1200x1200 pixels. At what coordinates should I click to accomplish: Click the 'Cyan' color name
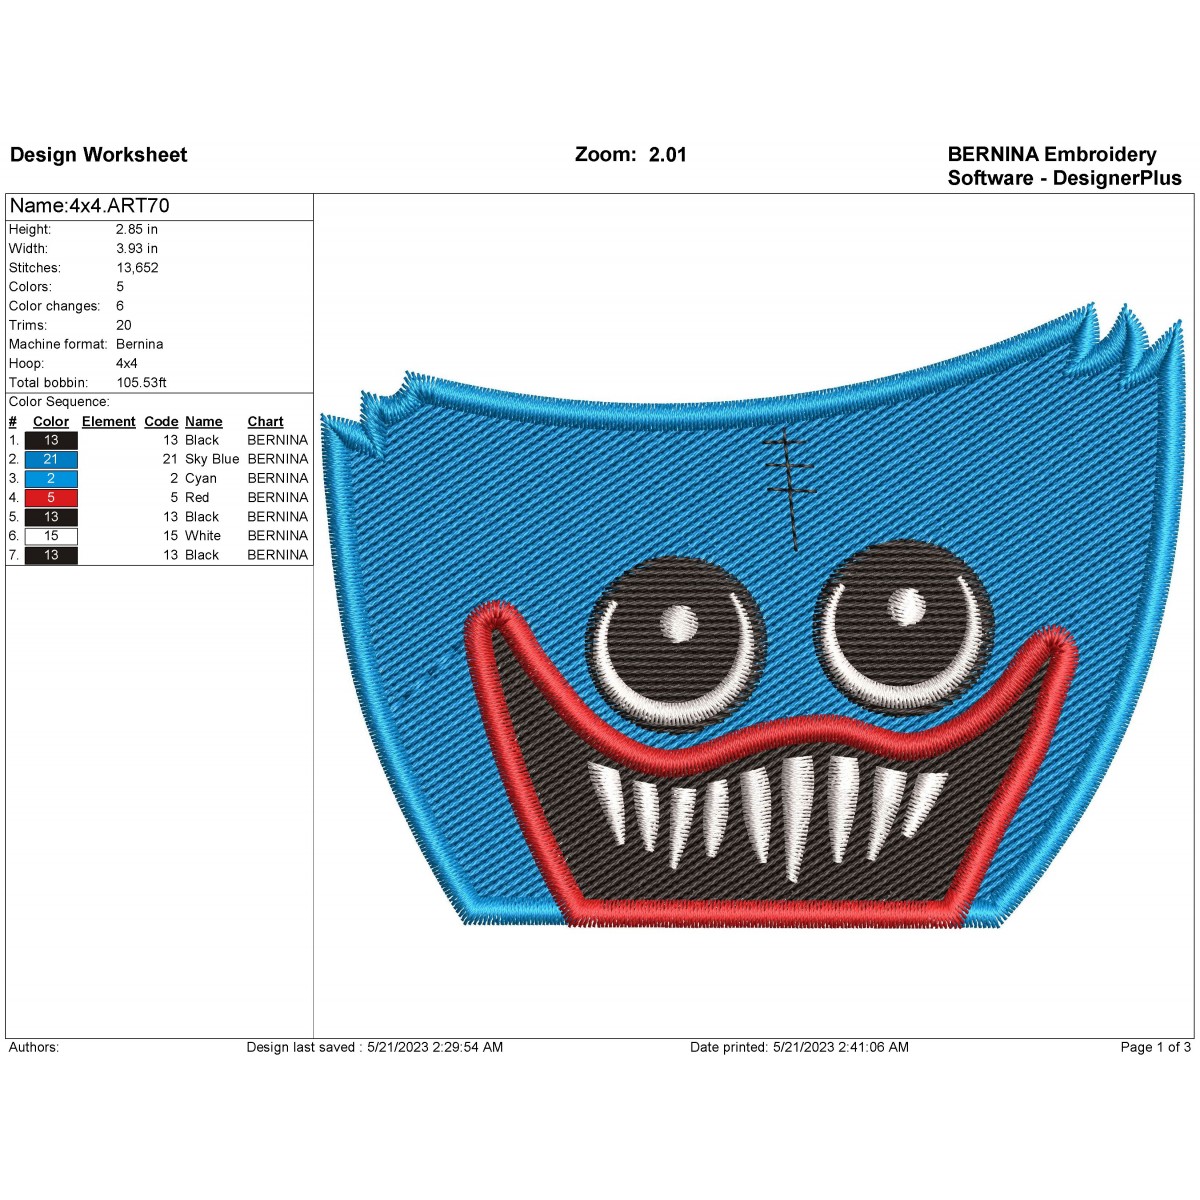tap(201, 478)
